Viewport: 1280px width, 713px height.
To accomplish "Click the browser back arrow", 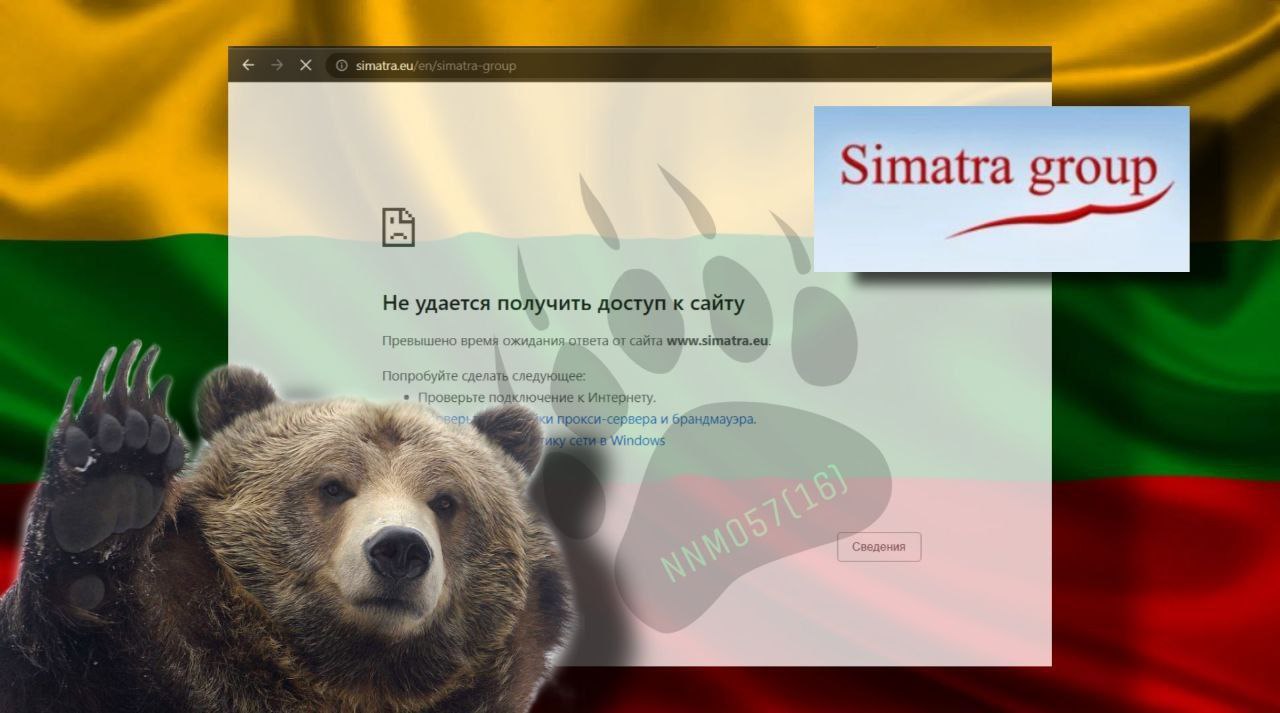I will click(x=248, y=65).
